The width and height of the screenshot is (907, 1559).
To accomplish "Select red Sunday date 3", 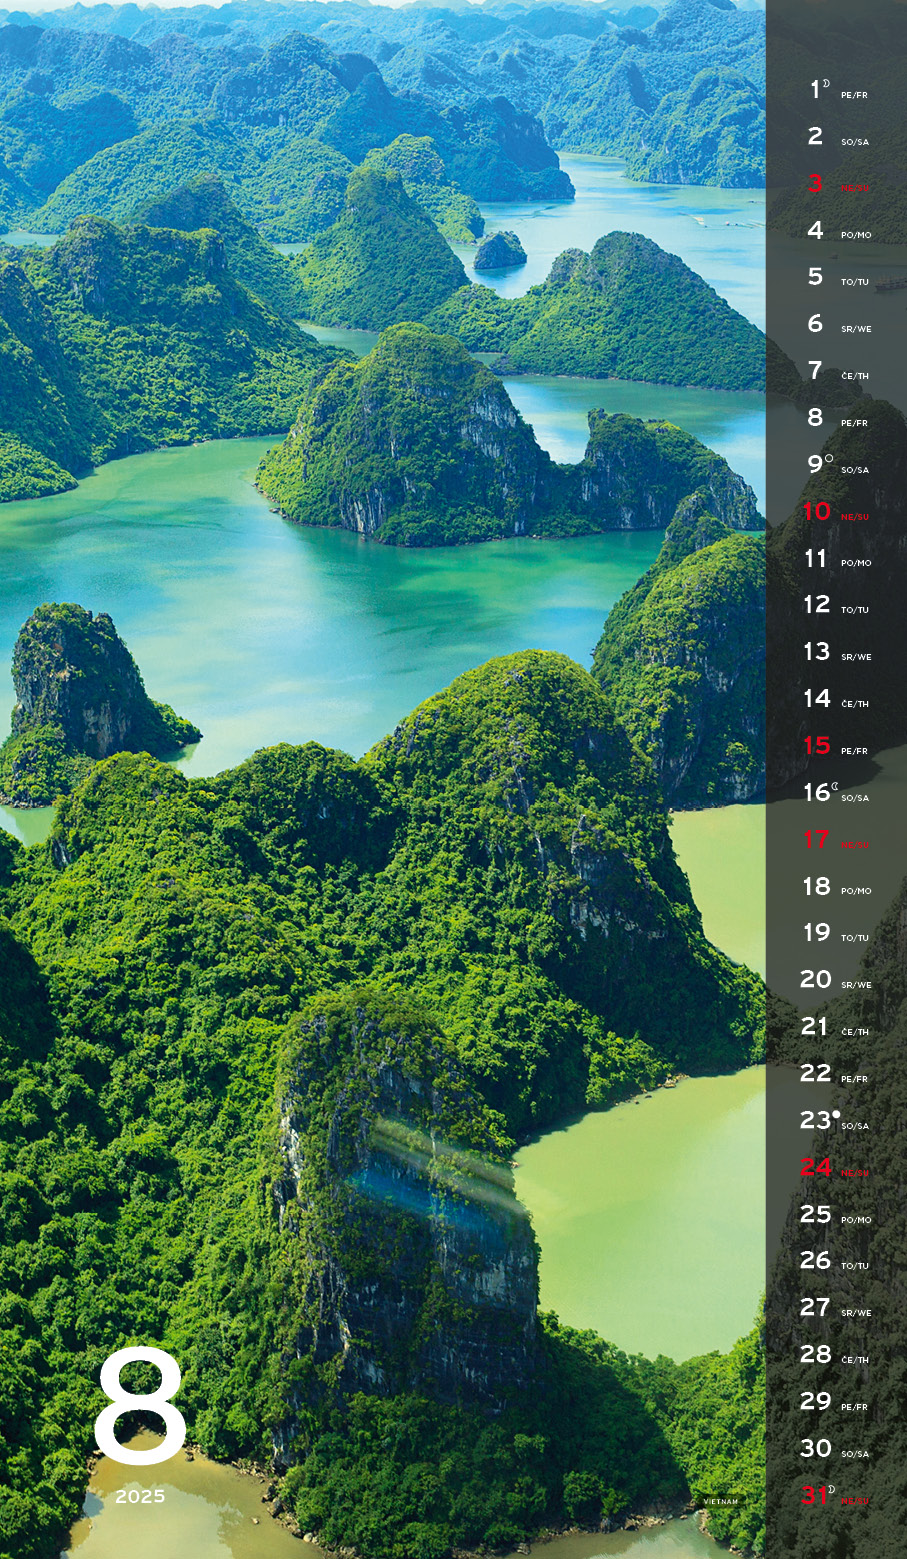I will (816, 183).
